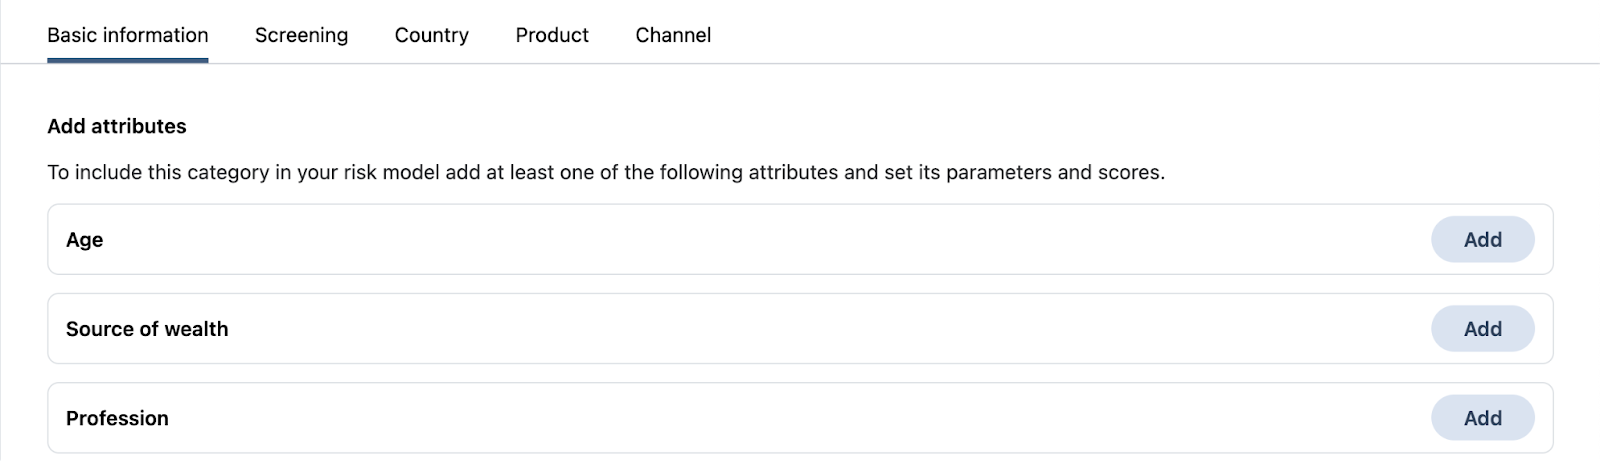Open the Country tab
This screenshot has height=461, width=1600.
[431, 35]
